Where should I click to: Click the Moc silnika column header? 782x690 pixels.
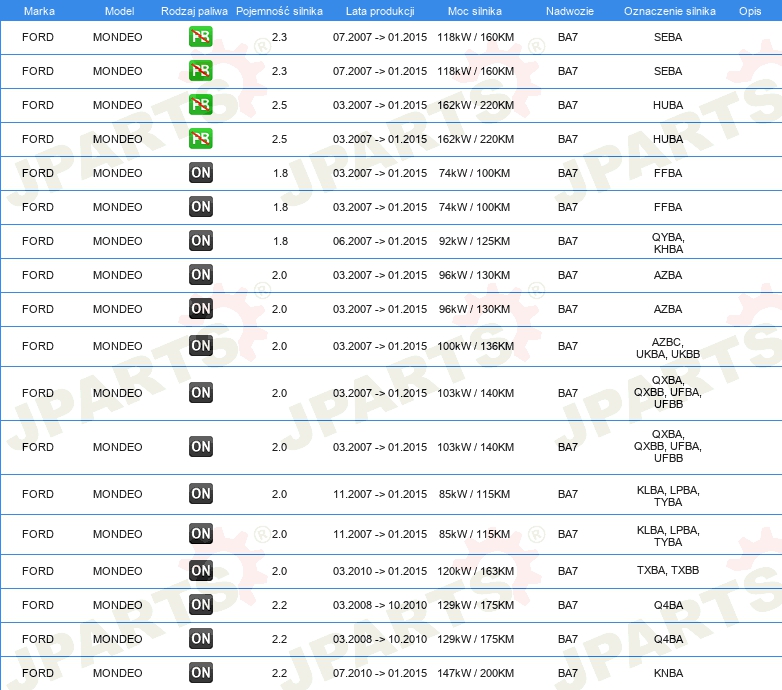pos(475,11)
